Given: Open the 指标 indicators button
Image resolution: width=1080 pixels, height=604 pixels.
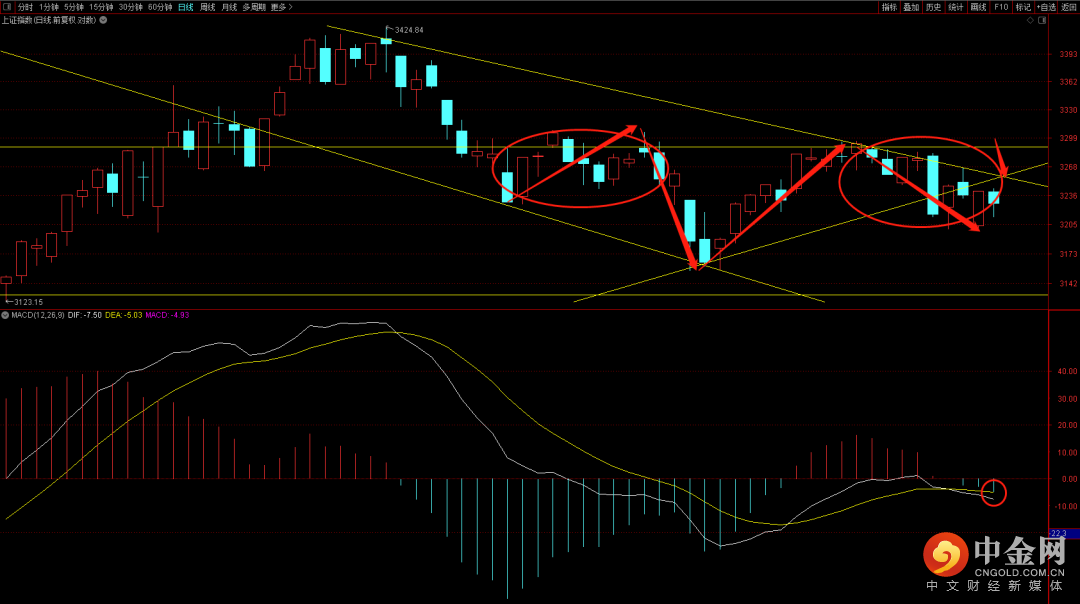Looking at the screenshot, I should pos(889,7).
